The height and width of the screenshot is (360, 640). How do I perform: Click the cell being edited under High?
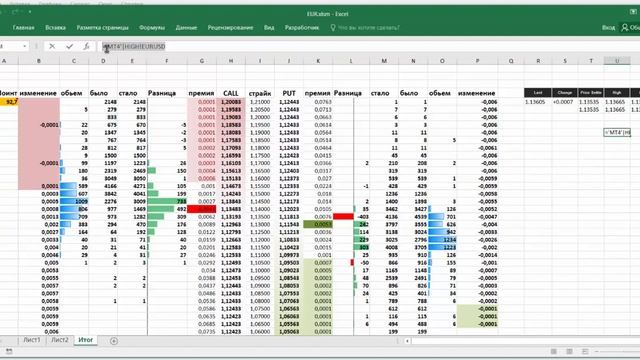[x=617, y=132]
